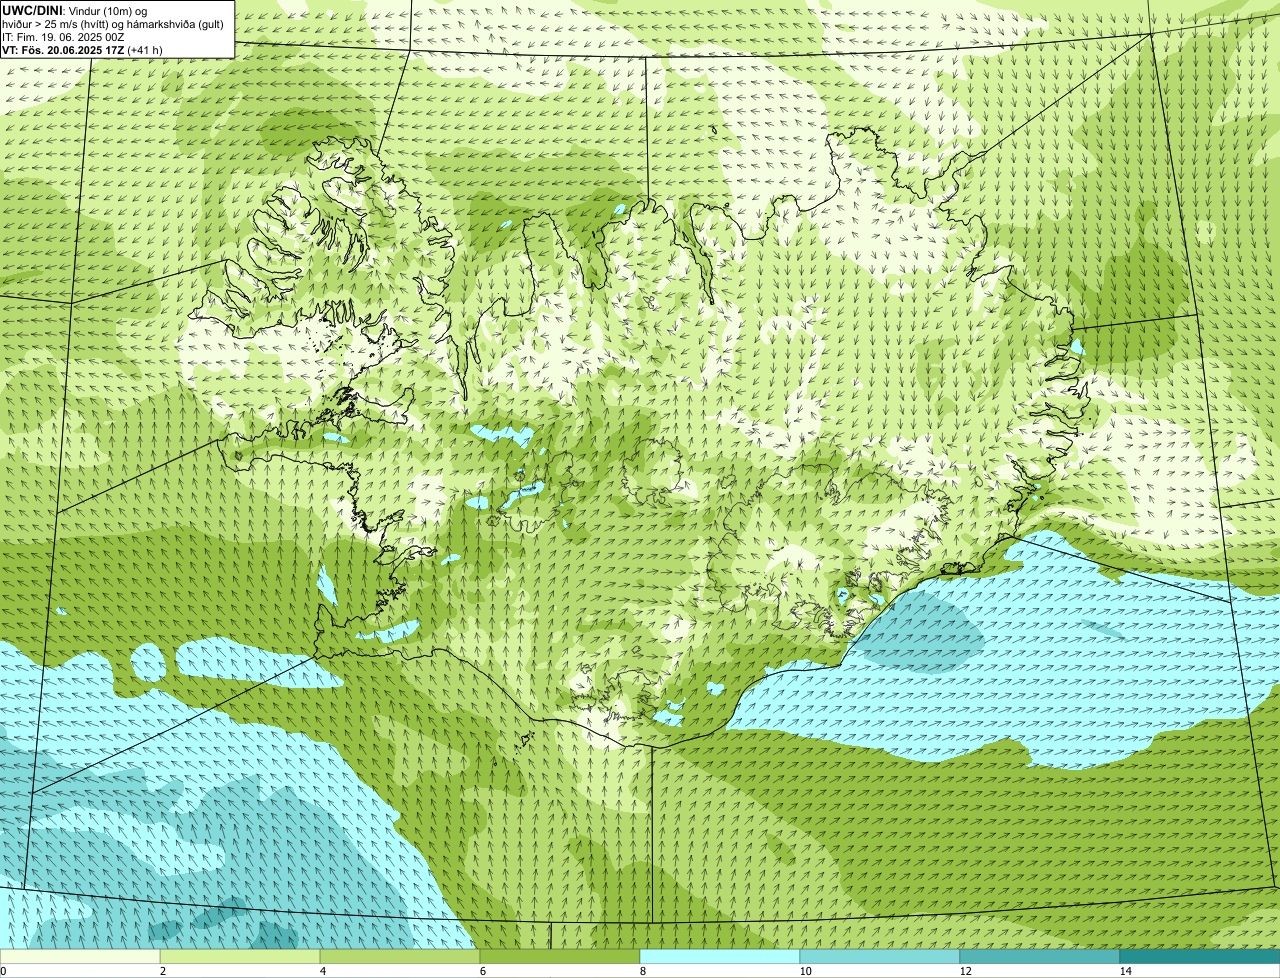Click the legend tick label '14'
Image resolution: width=1280 pixels, height=978 pixels.
tap(1125, 971)
